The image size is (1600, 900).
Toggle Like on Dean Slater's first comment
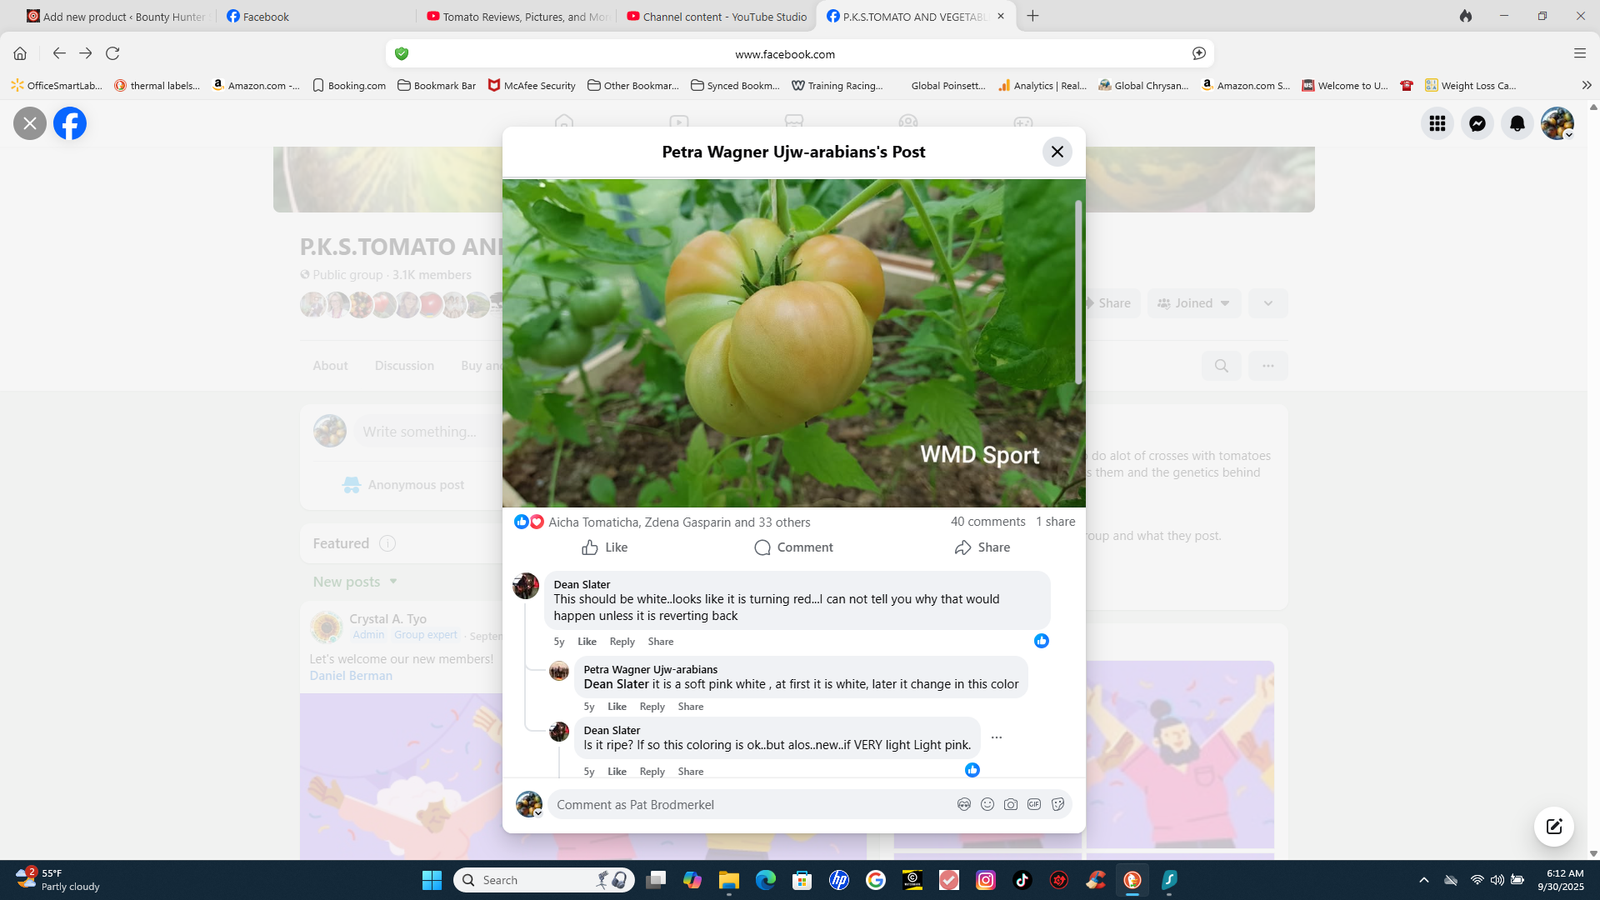tap(587, 642)
